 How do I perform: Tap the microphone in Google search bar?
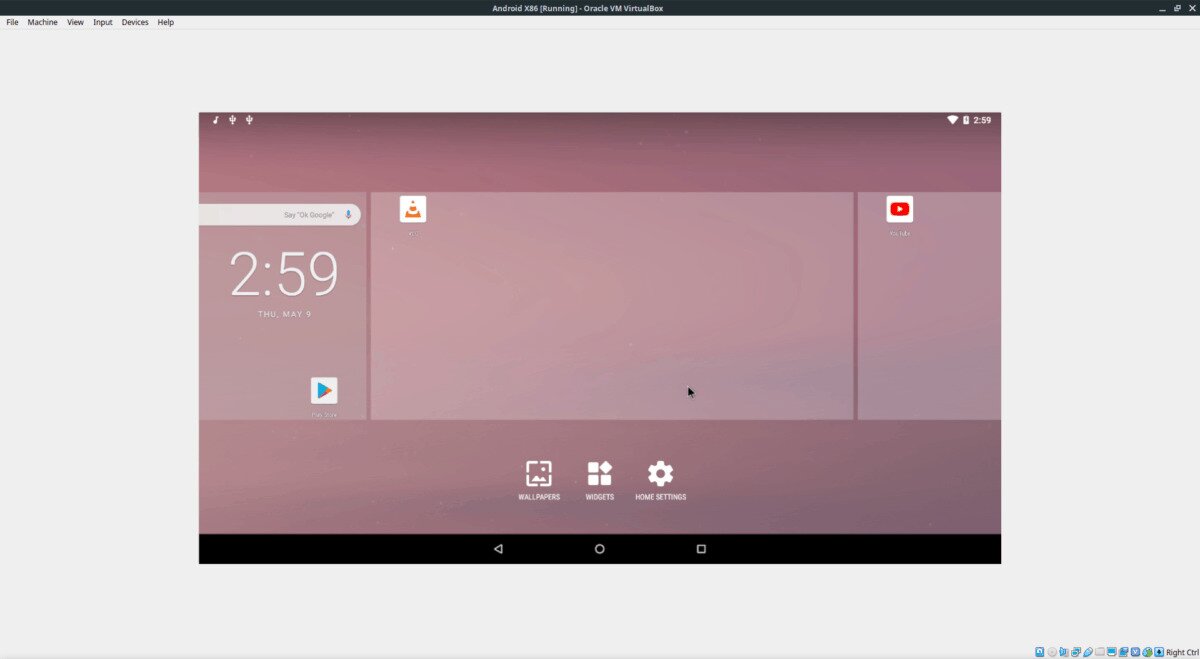pyautogui.click(x=348, y=214)
